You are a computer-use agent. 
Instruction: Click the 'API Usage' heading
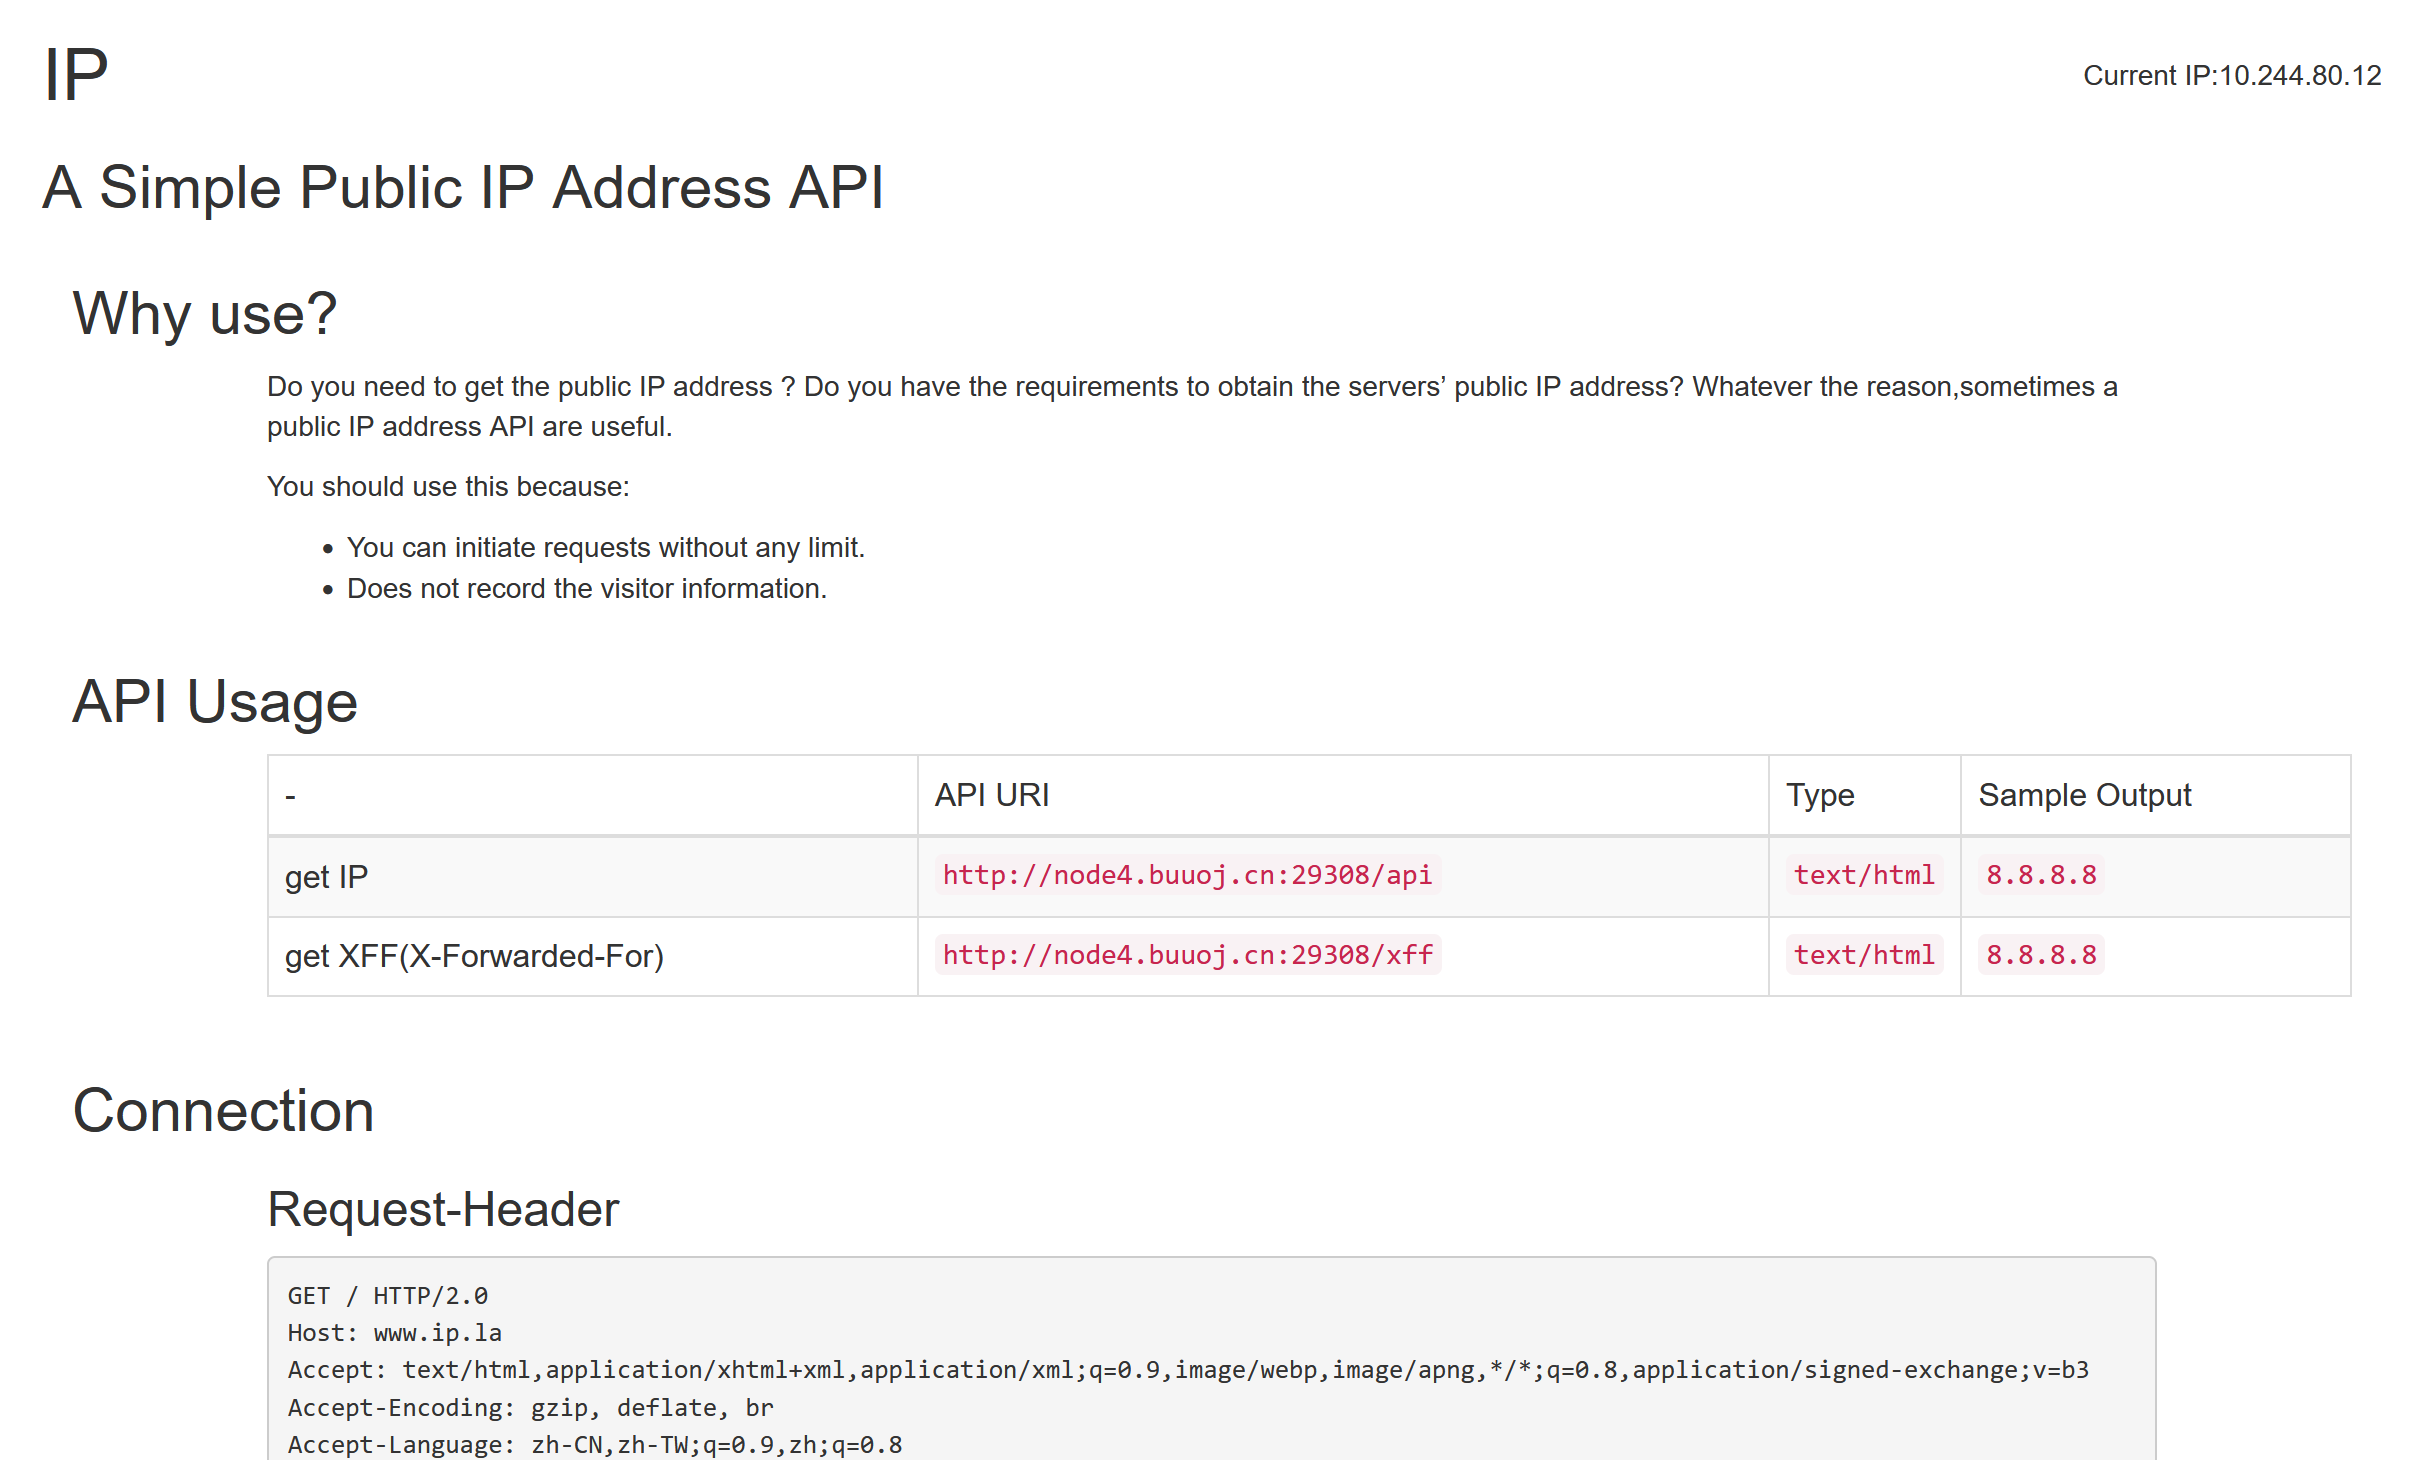(215, 701)
